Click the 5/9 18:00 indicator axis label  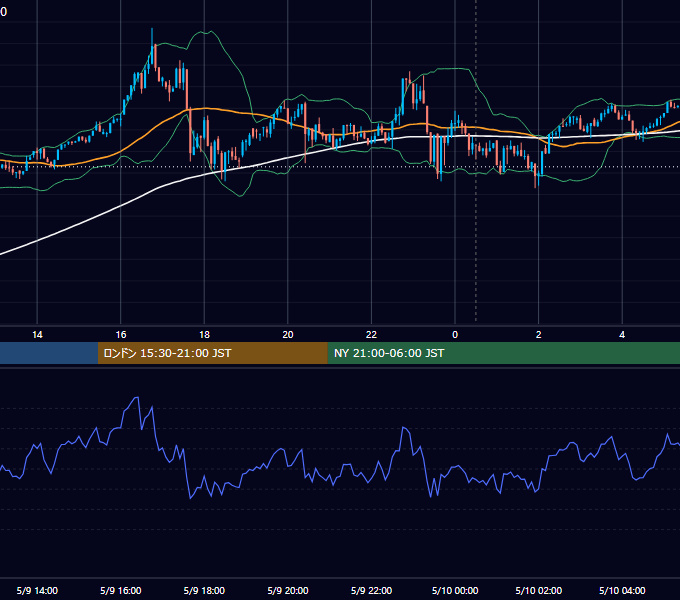tap(204, 590)
